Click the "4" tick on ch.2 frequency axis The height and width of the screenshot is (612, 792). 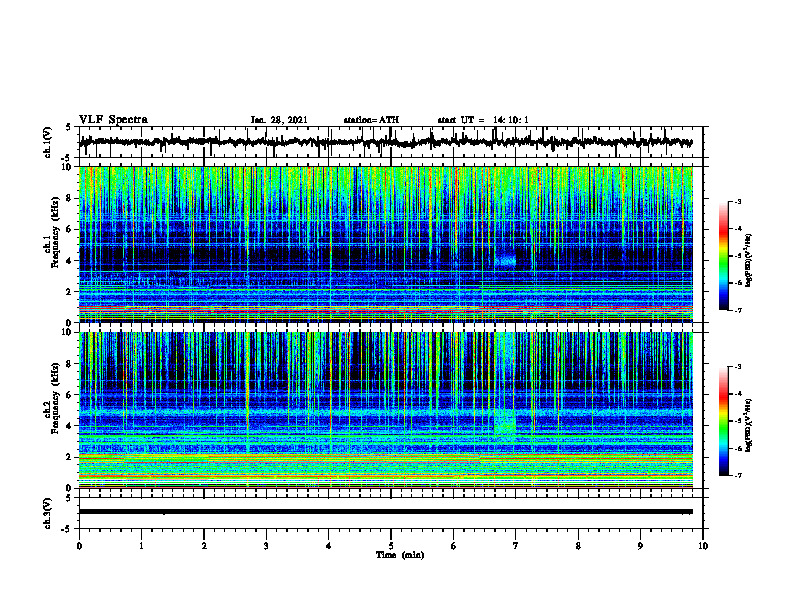click(71, 426)
